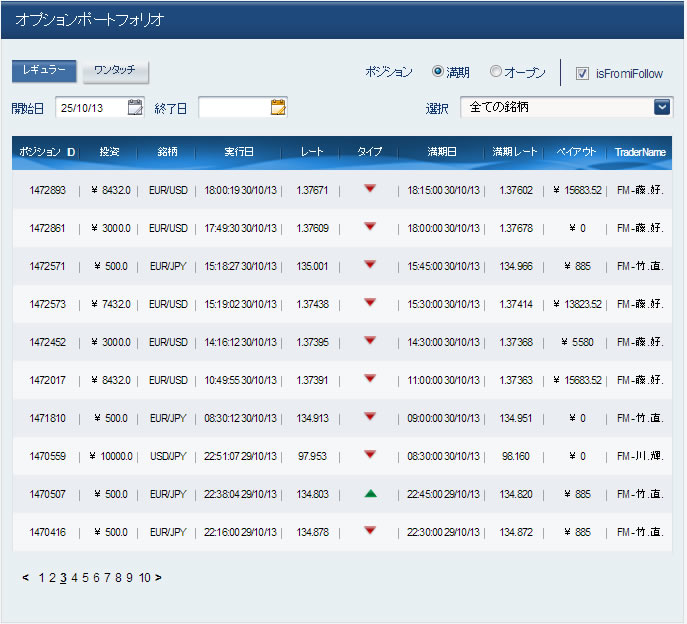
Task: Click the 実行日 column header
Action: coord(239,152)
